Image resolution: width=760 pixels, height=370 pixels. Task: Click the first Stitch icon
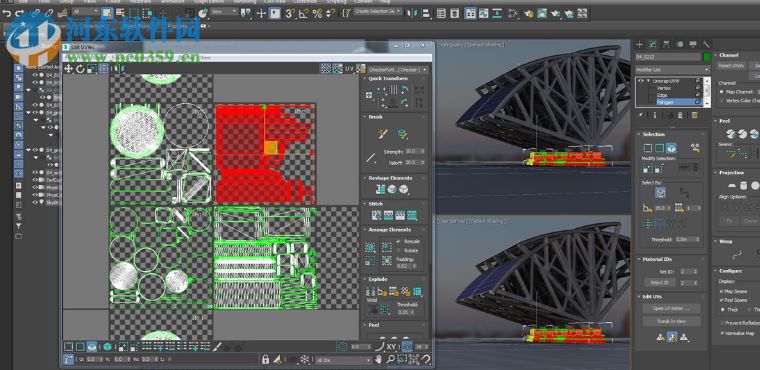click(376, 215)
